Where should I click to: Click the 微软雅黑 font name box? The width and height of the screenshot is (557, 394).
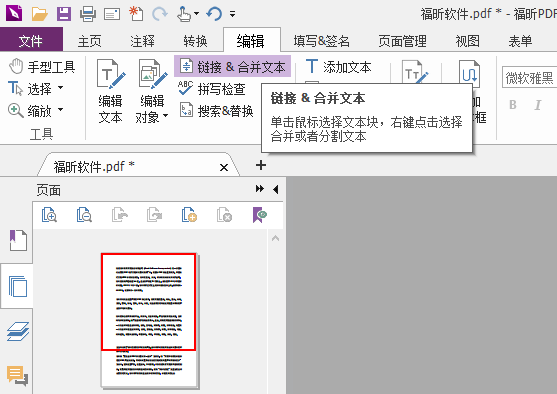529,77
